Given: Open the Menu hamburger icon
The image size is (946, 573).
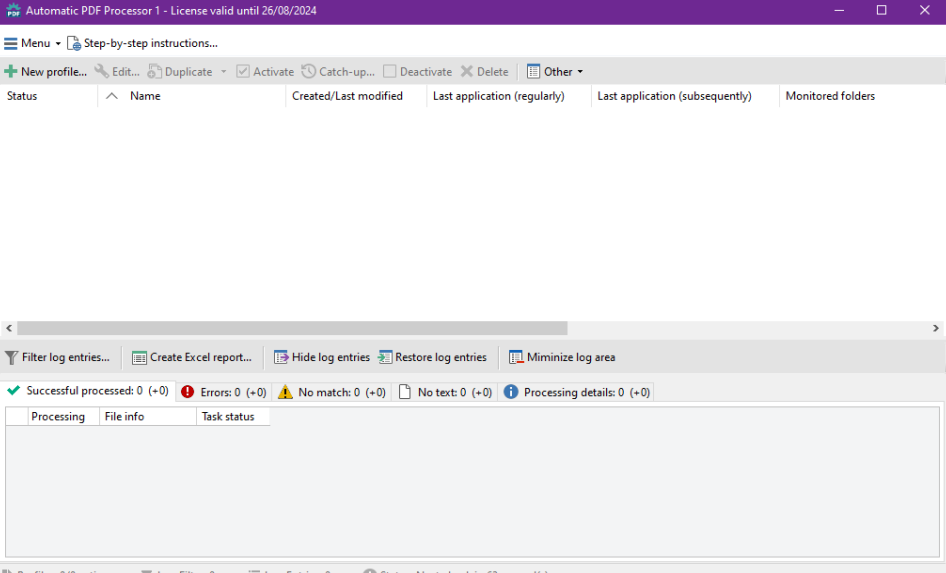Looking at the screenshot, I should coord(10,43).
